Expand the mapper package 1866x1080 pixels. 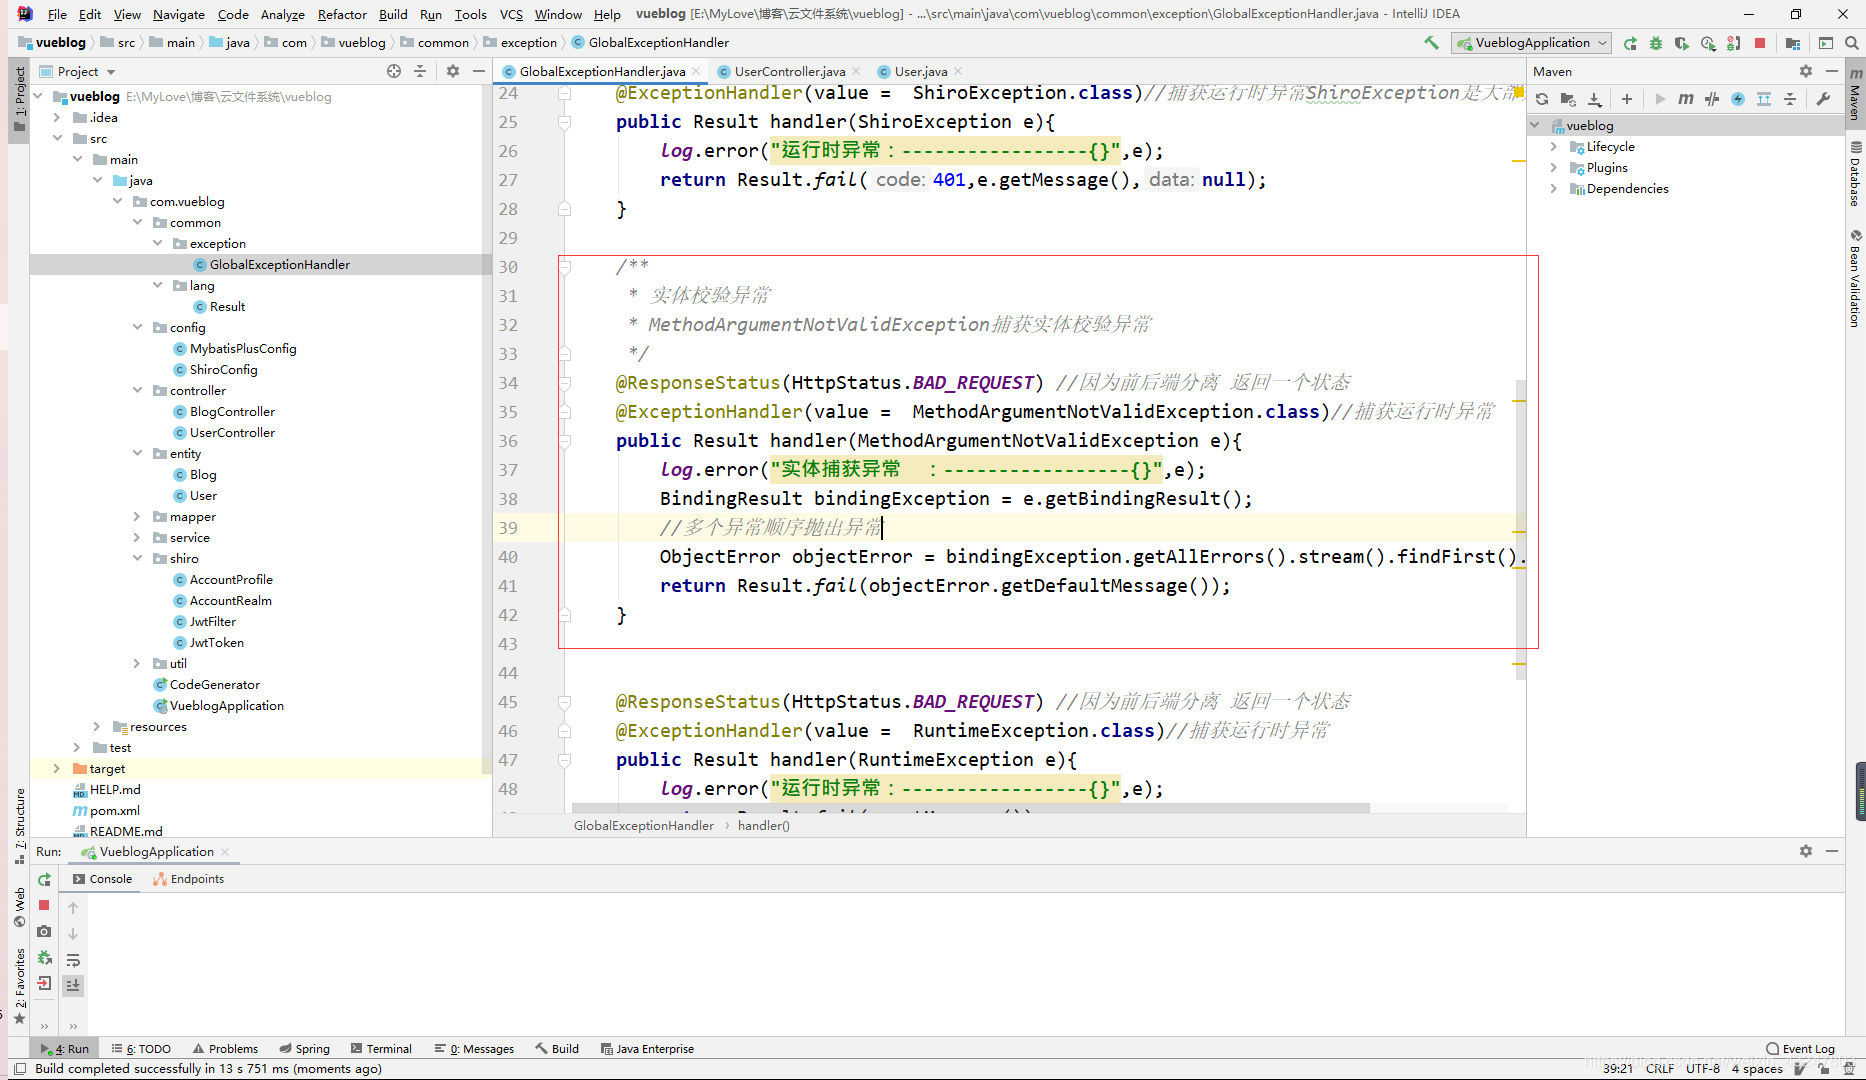(x=137, y=517)
